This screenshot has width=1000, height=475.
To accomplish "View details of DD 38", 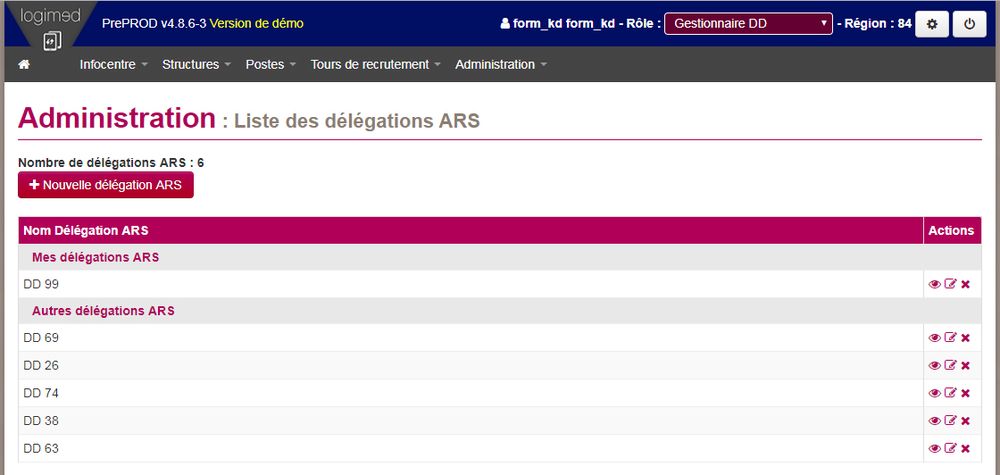I will [934, 421].
